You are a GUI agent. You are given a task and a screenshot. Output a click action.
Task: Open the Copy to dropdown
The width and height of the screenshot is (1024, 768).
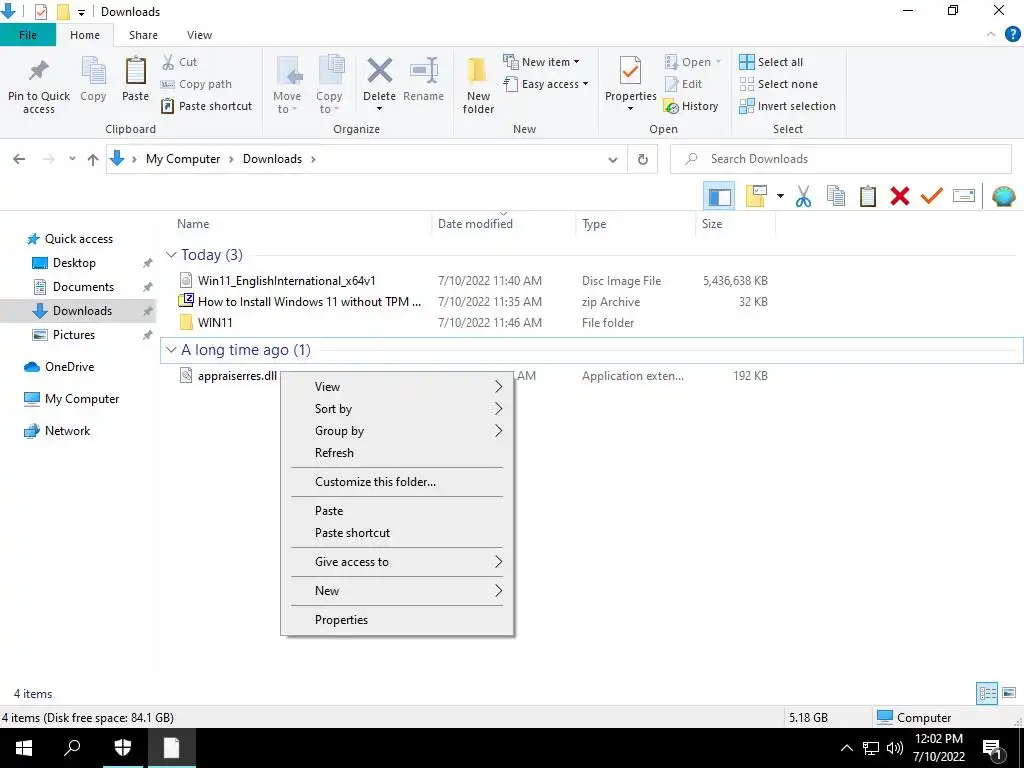tap(329, 85)
